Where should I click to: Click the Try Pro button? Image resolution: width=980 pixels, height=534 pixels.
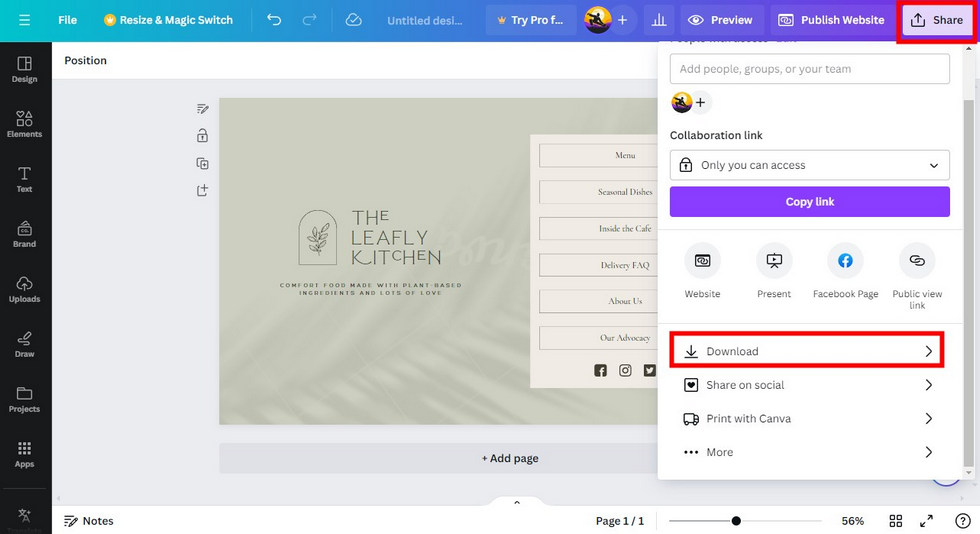[x=531, y=20]
